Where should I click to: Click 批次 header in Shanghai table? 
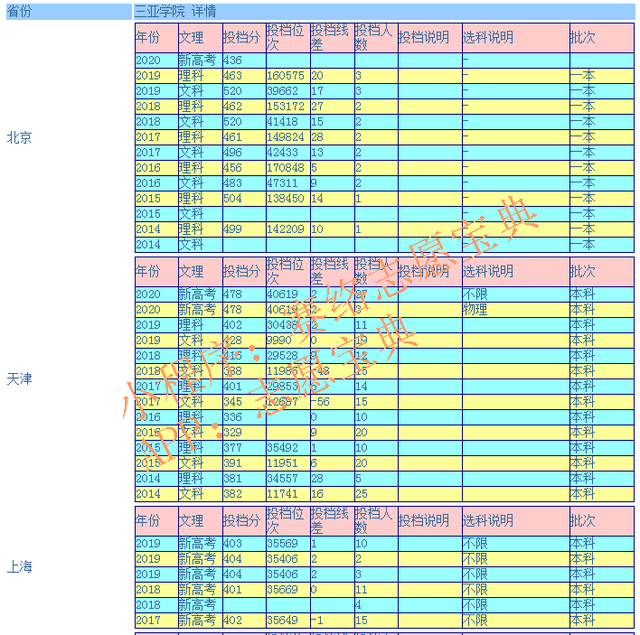602,521
